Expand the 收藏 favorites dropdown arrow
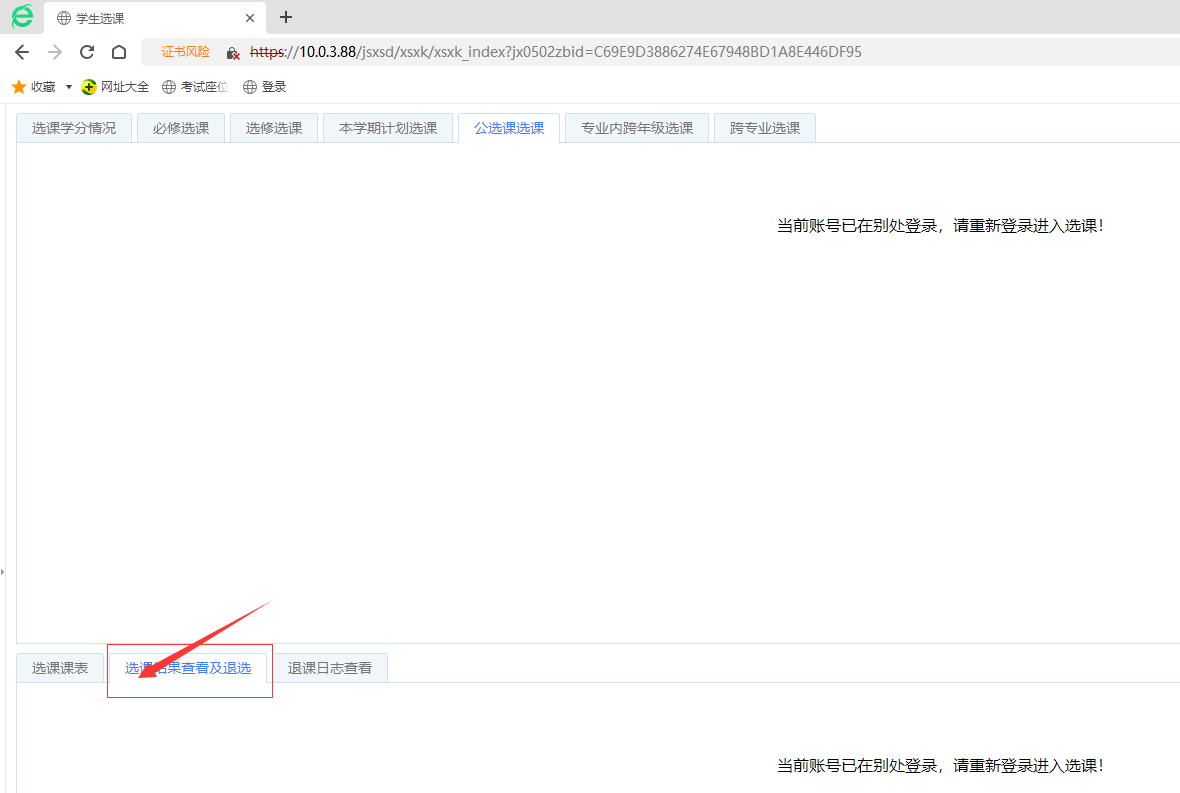This screenshot has width=1180, height=793. click(x=69, y=87)
